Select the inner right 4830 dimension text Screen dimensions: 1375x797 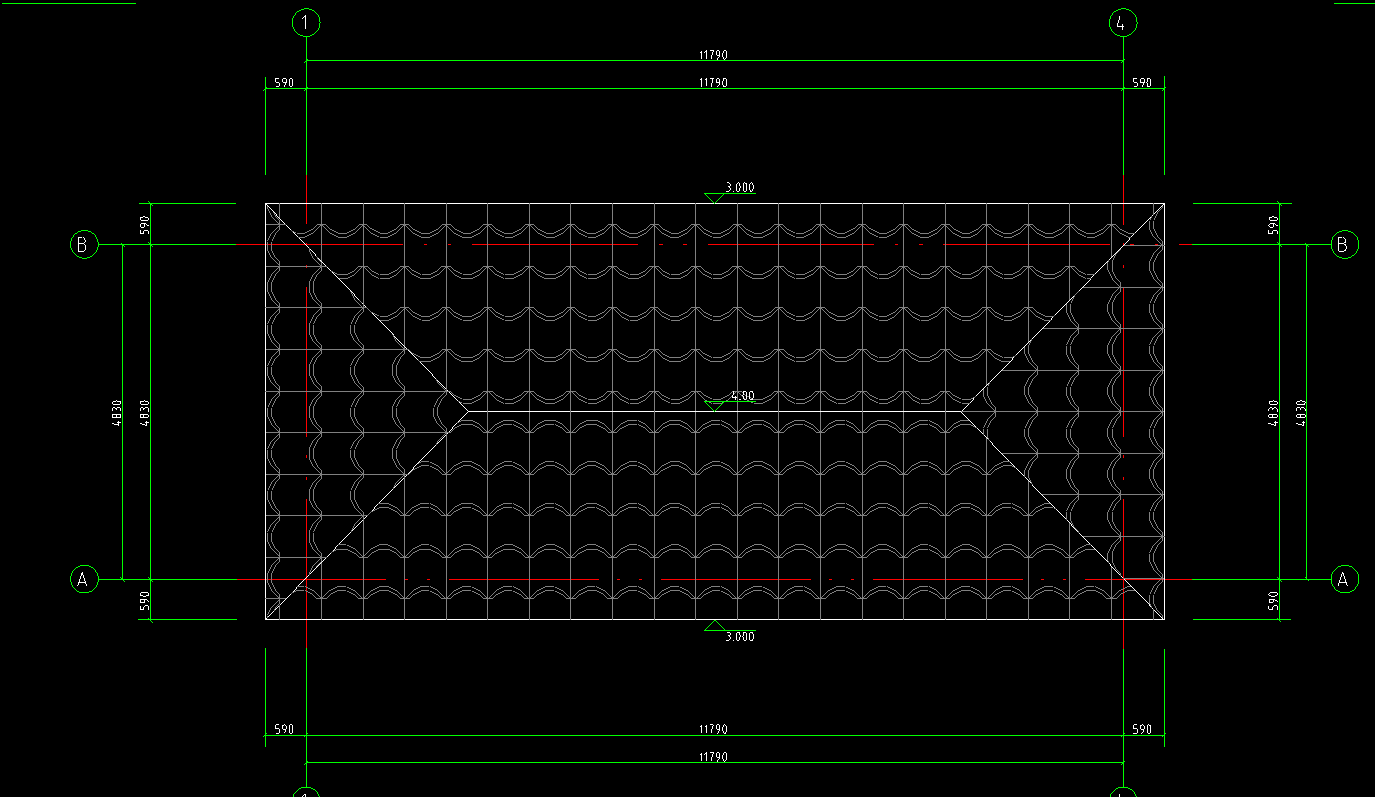pyautogui.click(x=1273, y=413)
